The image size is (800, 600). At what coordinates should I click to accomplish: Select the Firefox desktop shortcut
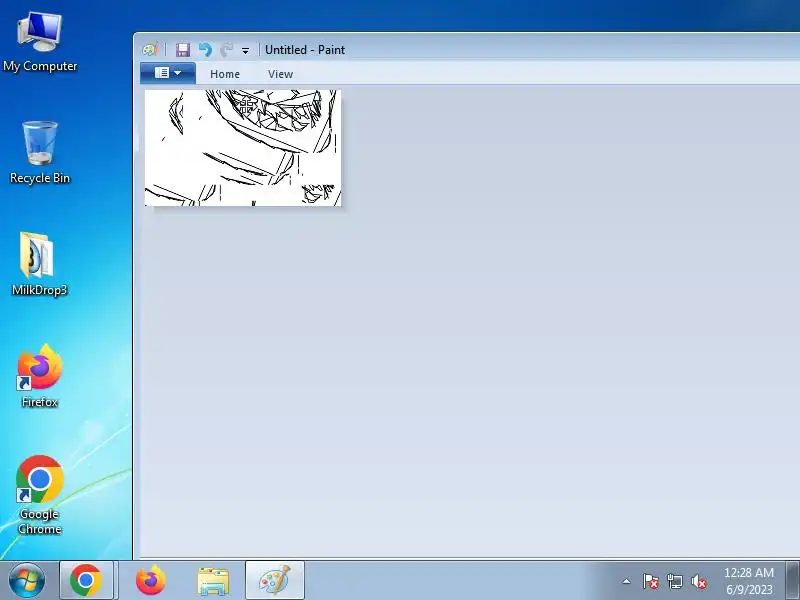coord(40,377)
